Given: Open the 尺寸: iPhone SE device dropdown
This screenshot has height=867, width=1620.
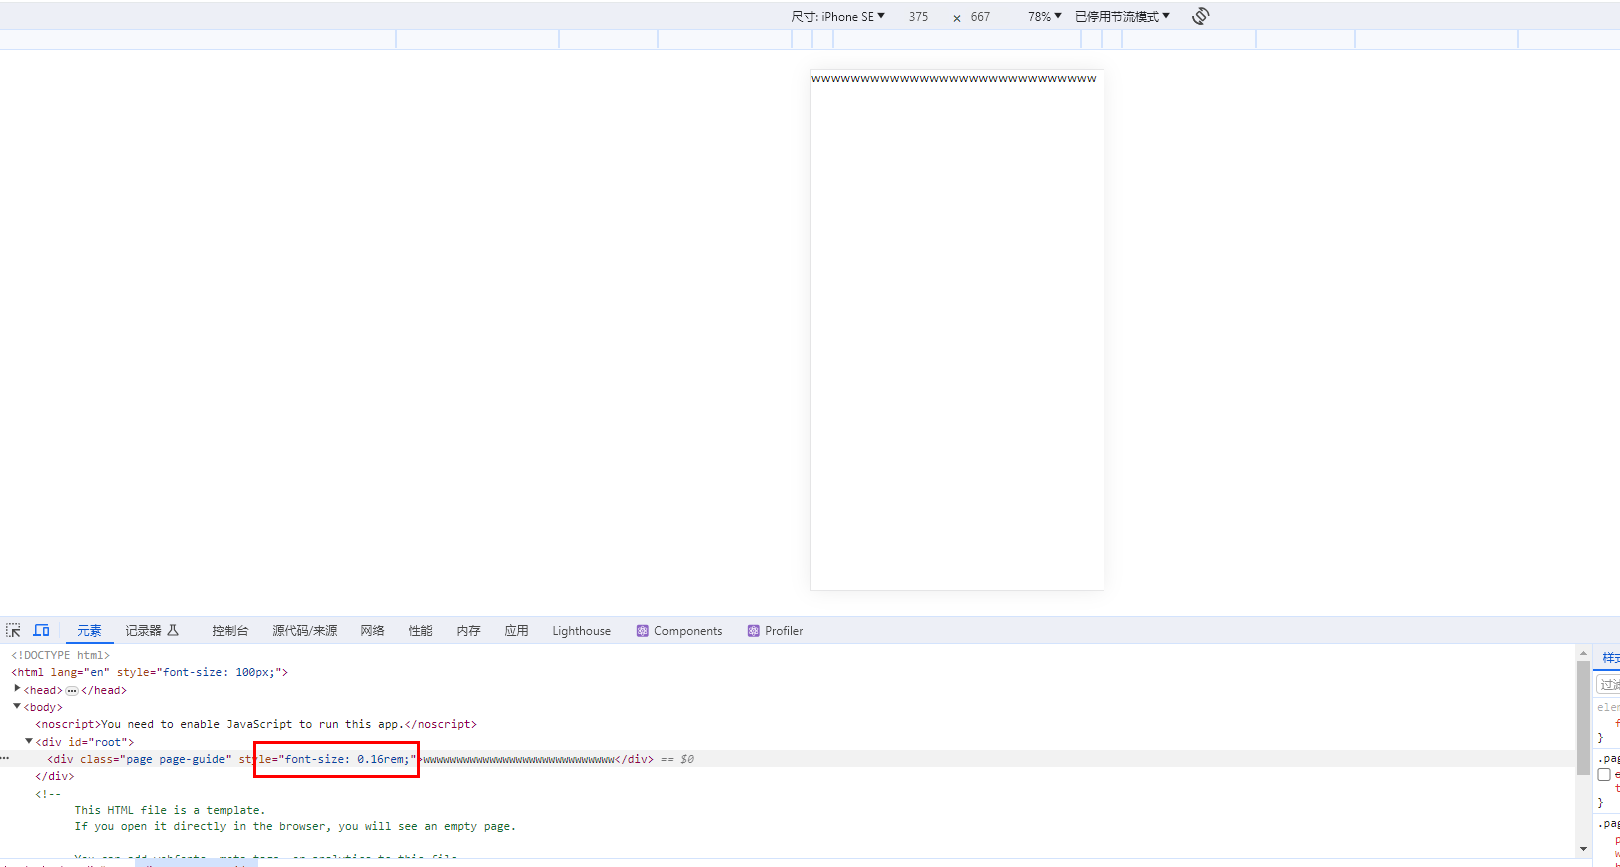Looking at the screenshot, I should point(838,16).
